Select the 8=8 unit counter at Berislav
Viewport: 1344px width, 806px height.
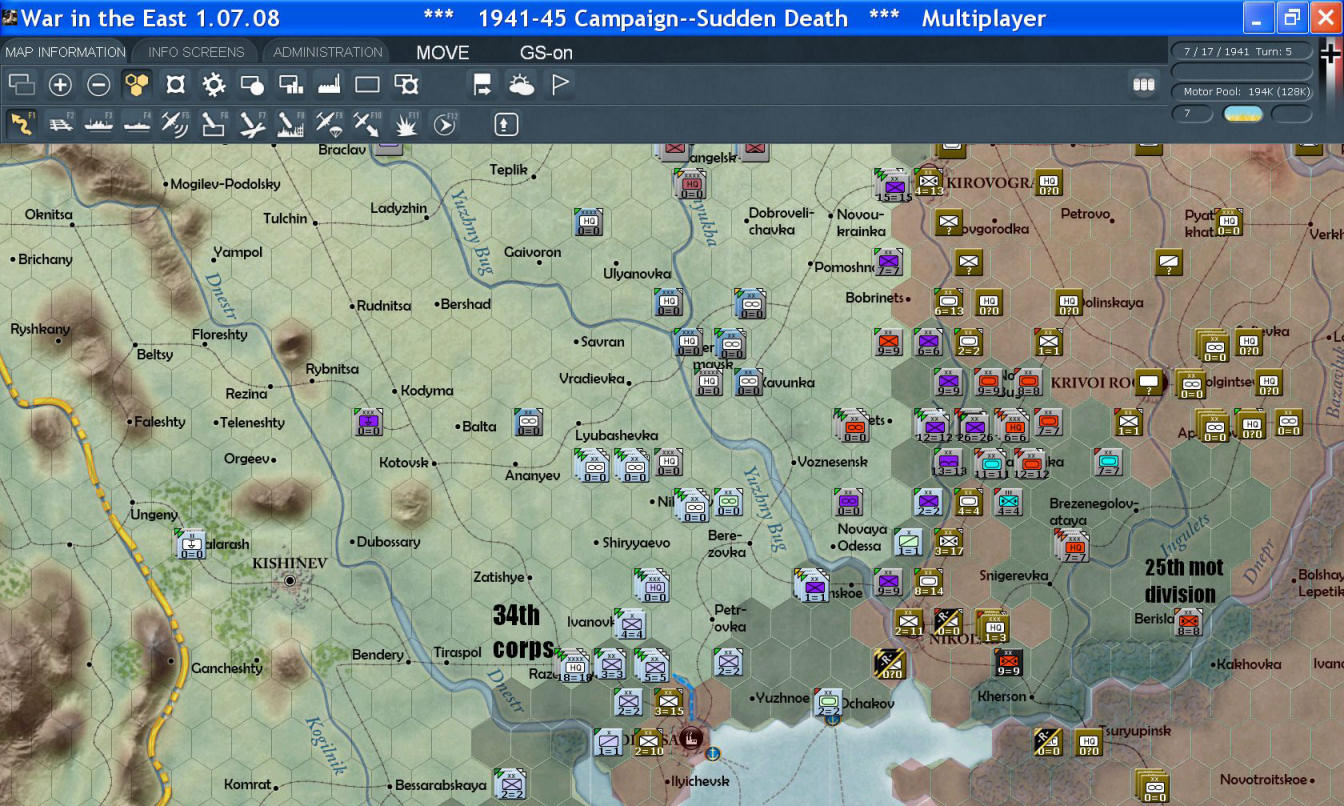(x=1188, y=622)
